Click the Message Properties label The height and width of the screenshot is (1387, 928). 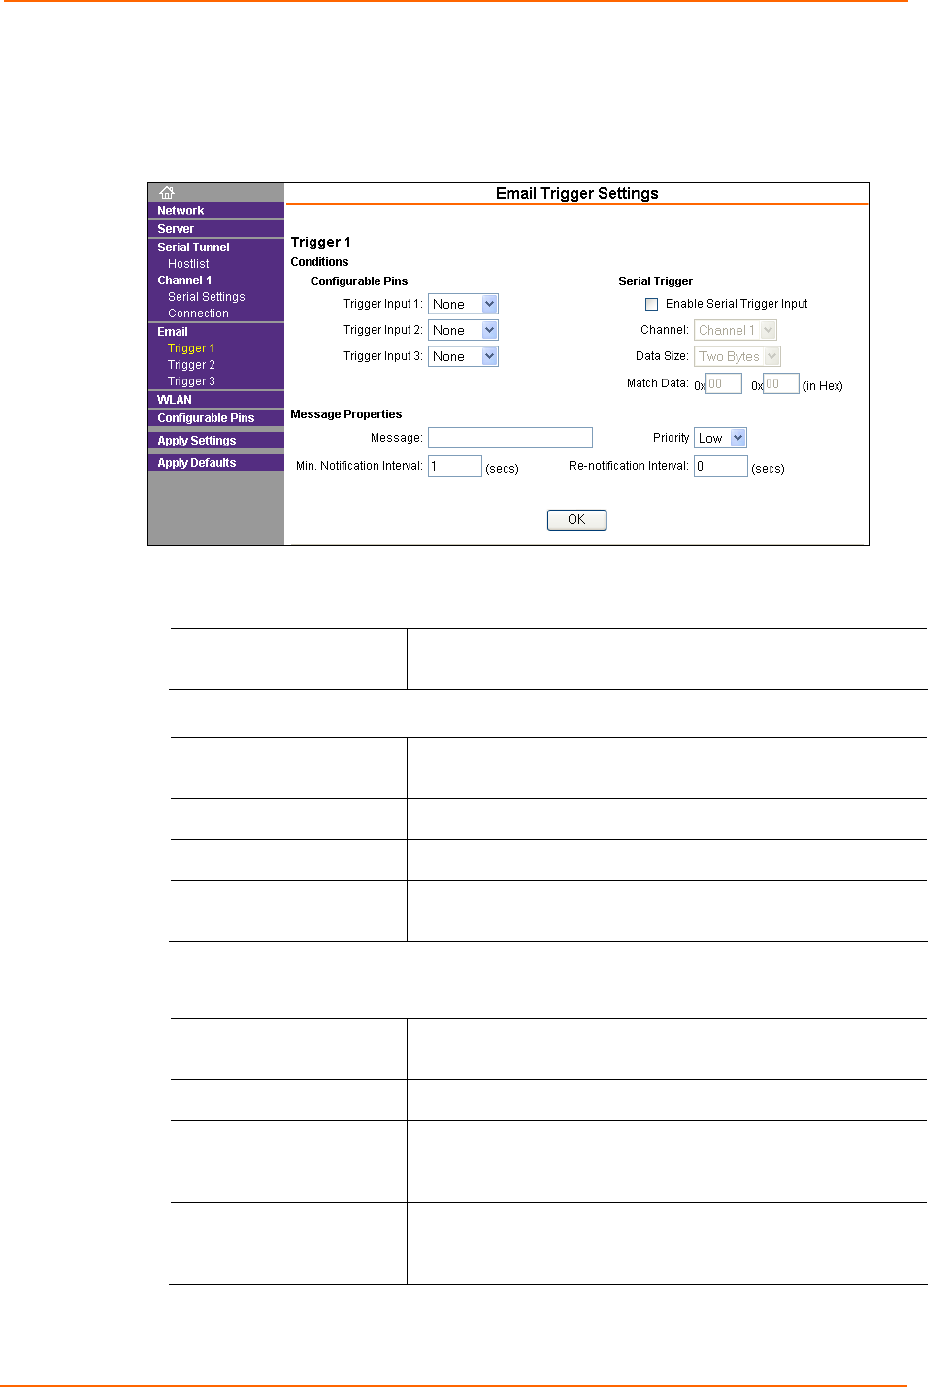click(346, 414)
